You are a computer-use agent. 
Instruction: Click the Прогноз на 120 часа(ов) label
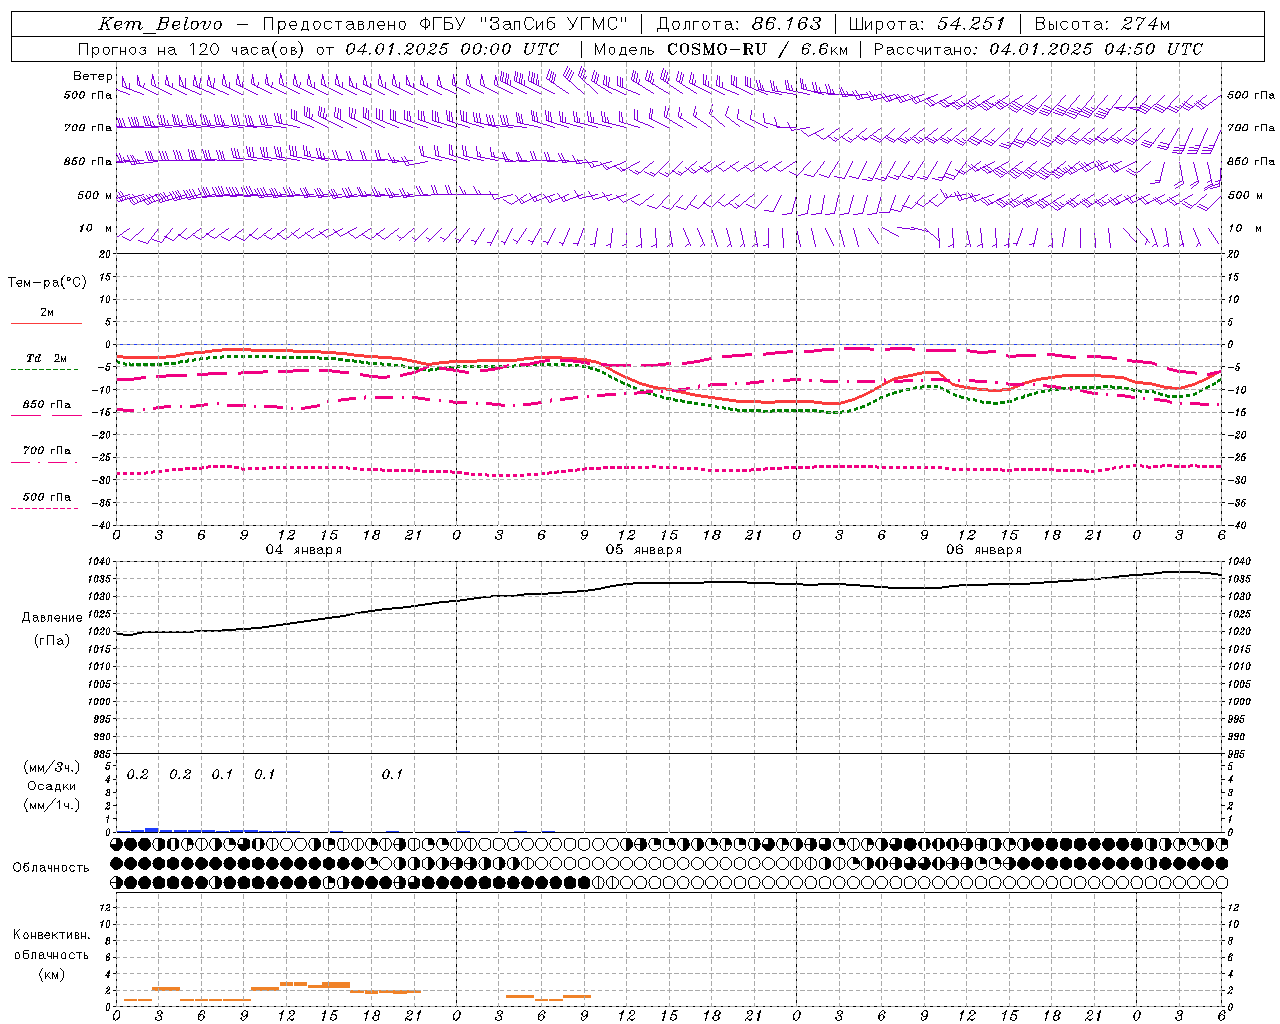click(192, 49)
